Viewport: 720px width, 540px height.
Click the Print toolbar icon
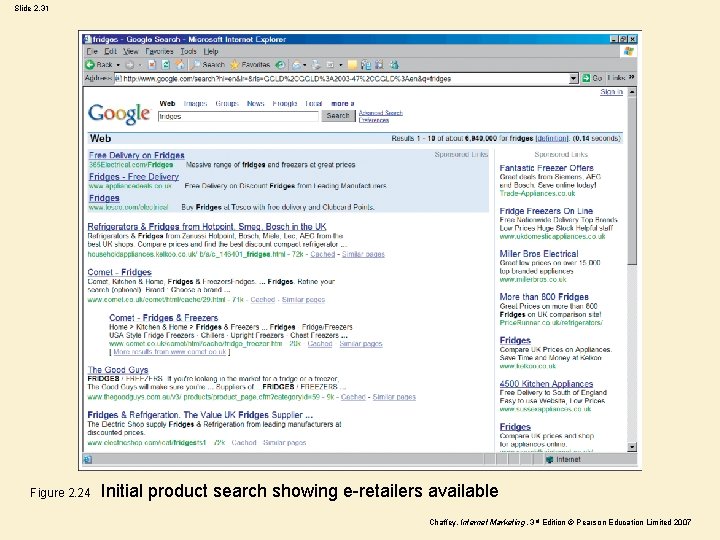click(316, 65)
